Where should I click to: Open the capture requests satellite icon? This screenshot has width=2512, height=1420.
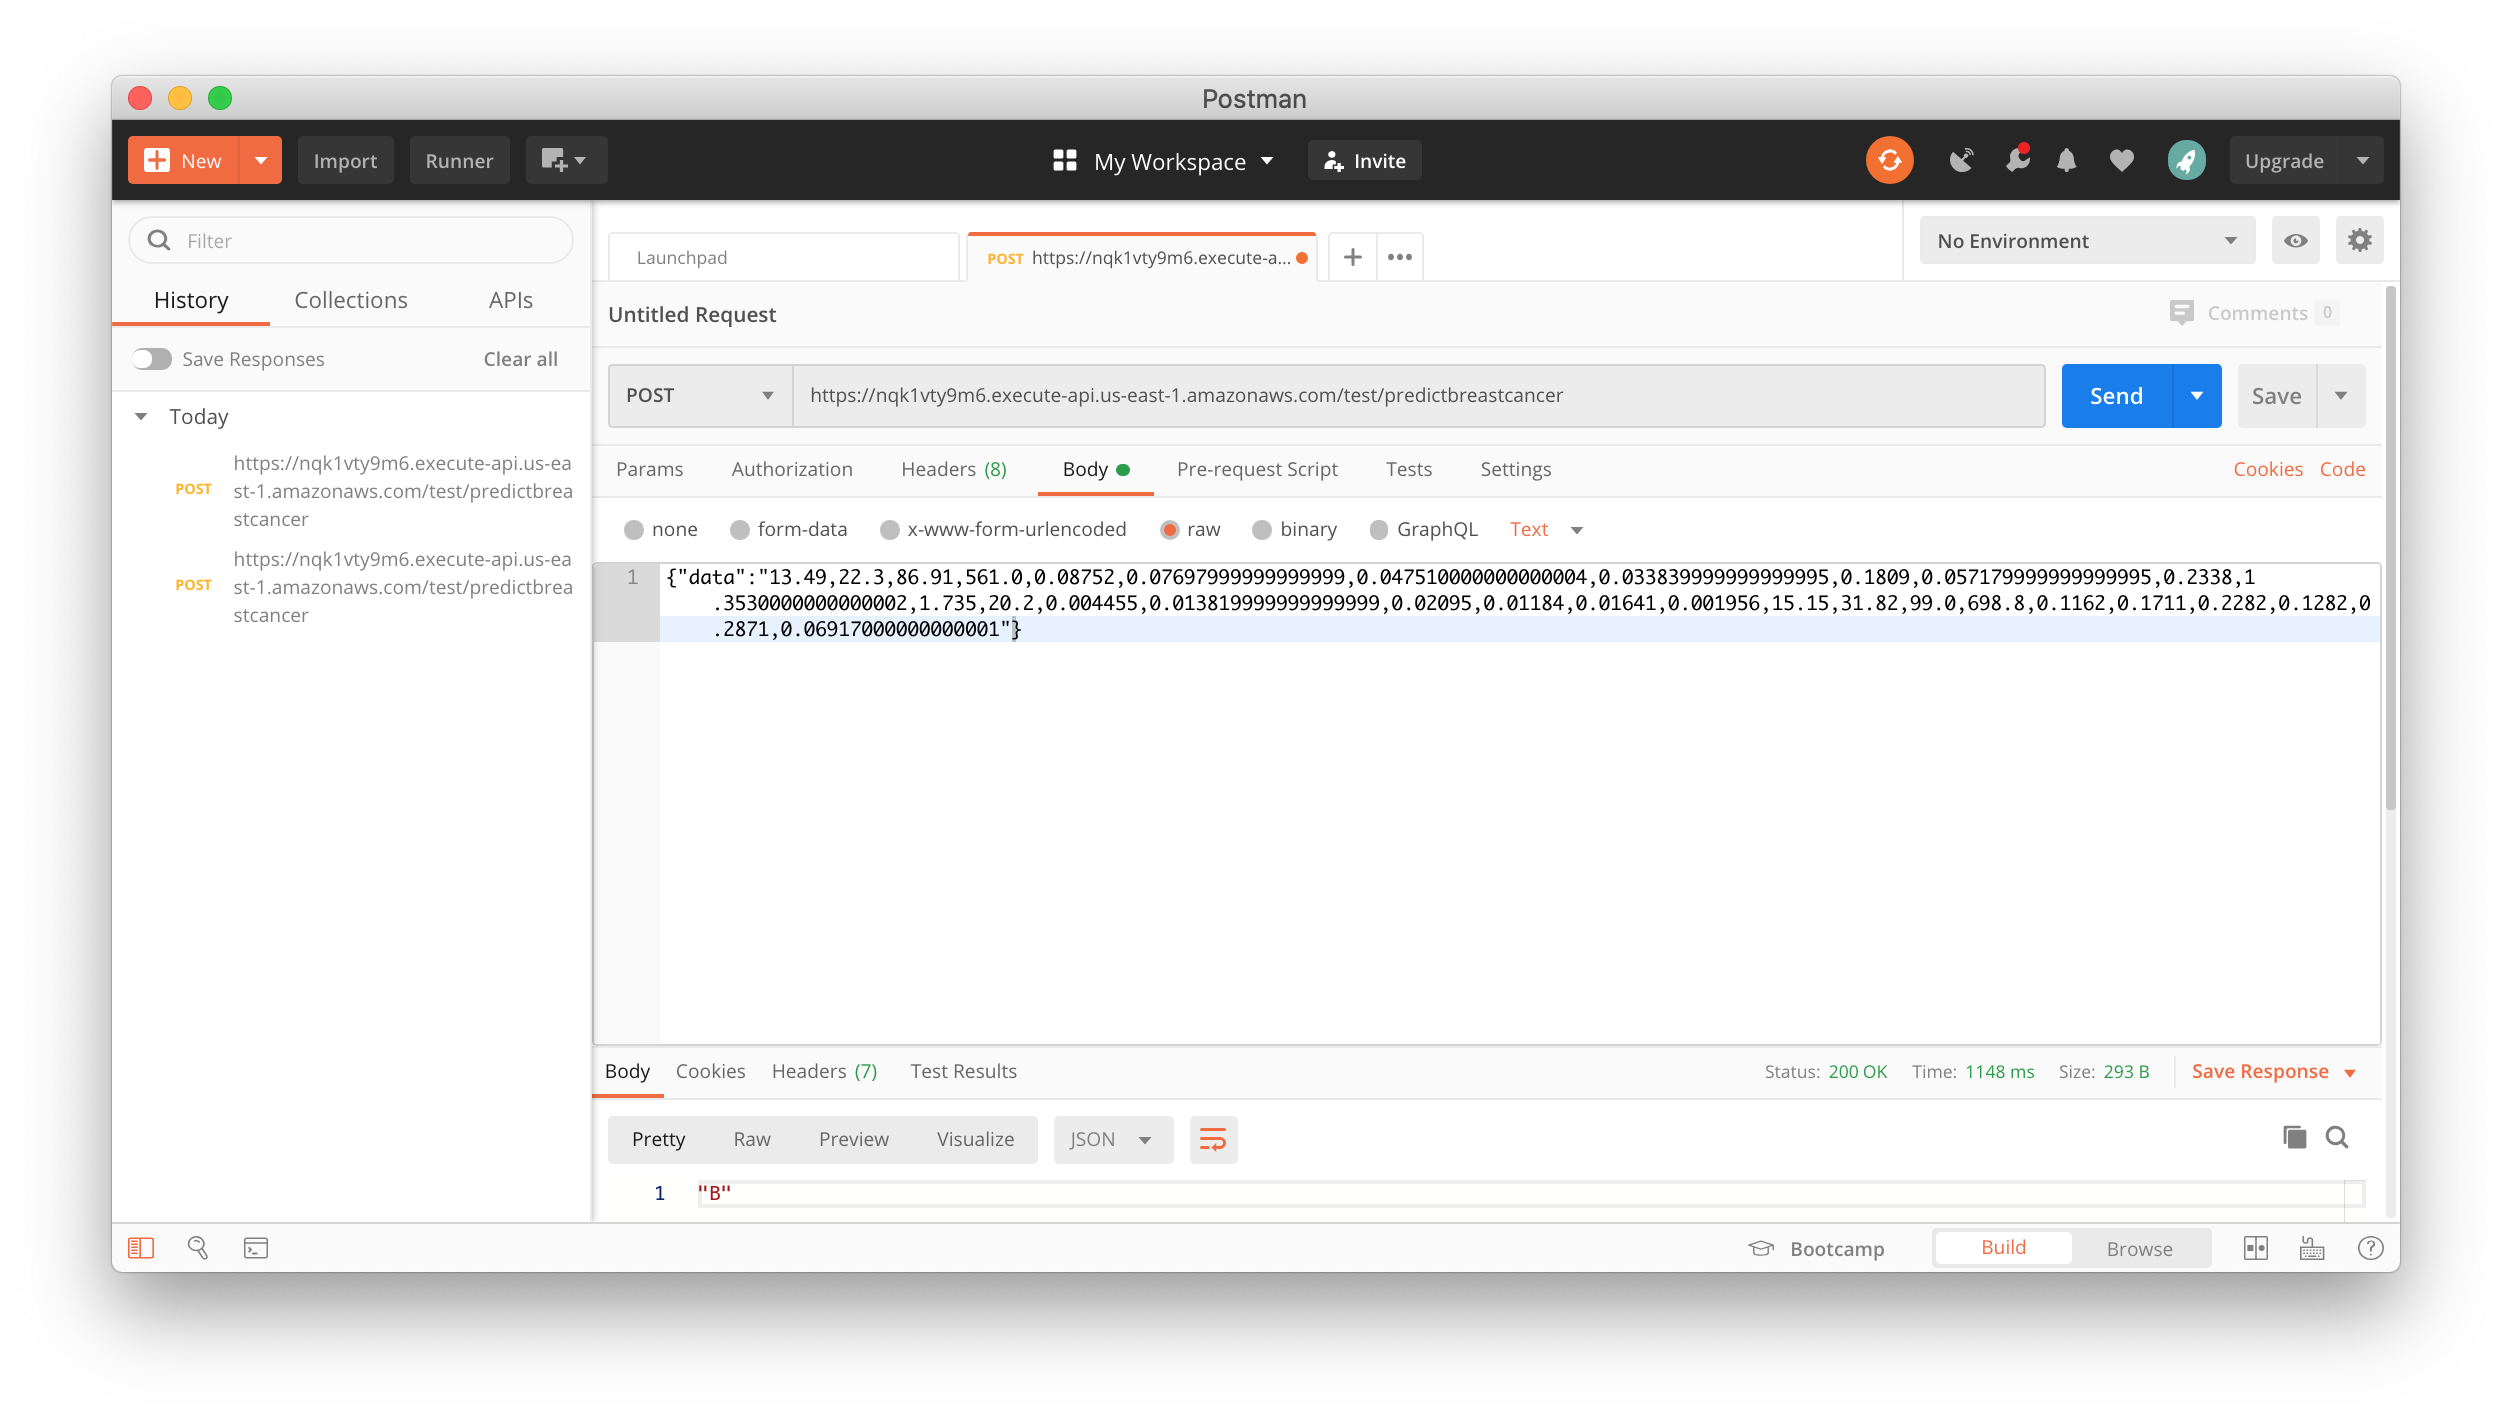pos(1961,160)
